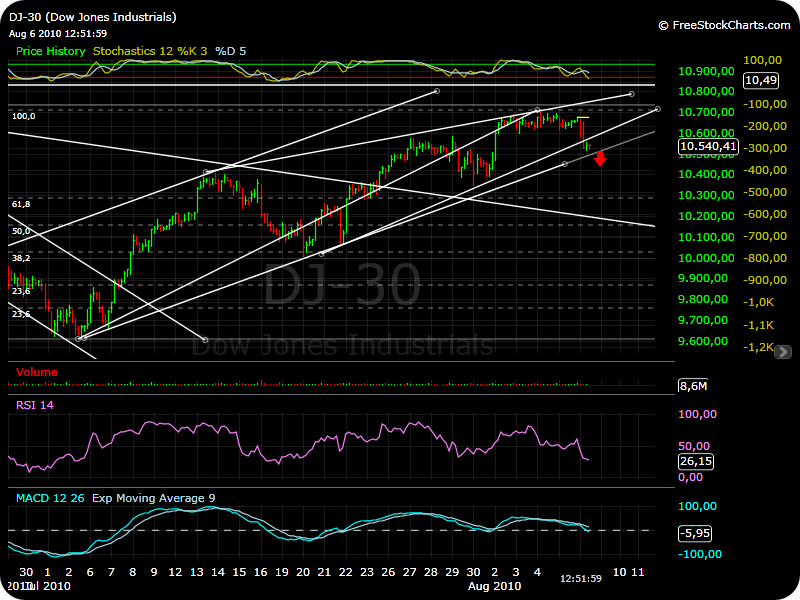Click the 10.300,00 price axis label
Image resolution: width=800 pixels, height=600 pixels.
pyautogui.click(x=706, y=195)
